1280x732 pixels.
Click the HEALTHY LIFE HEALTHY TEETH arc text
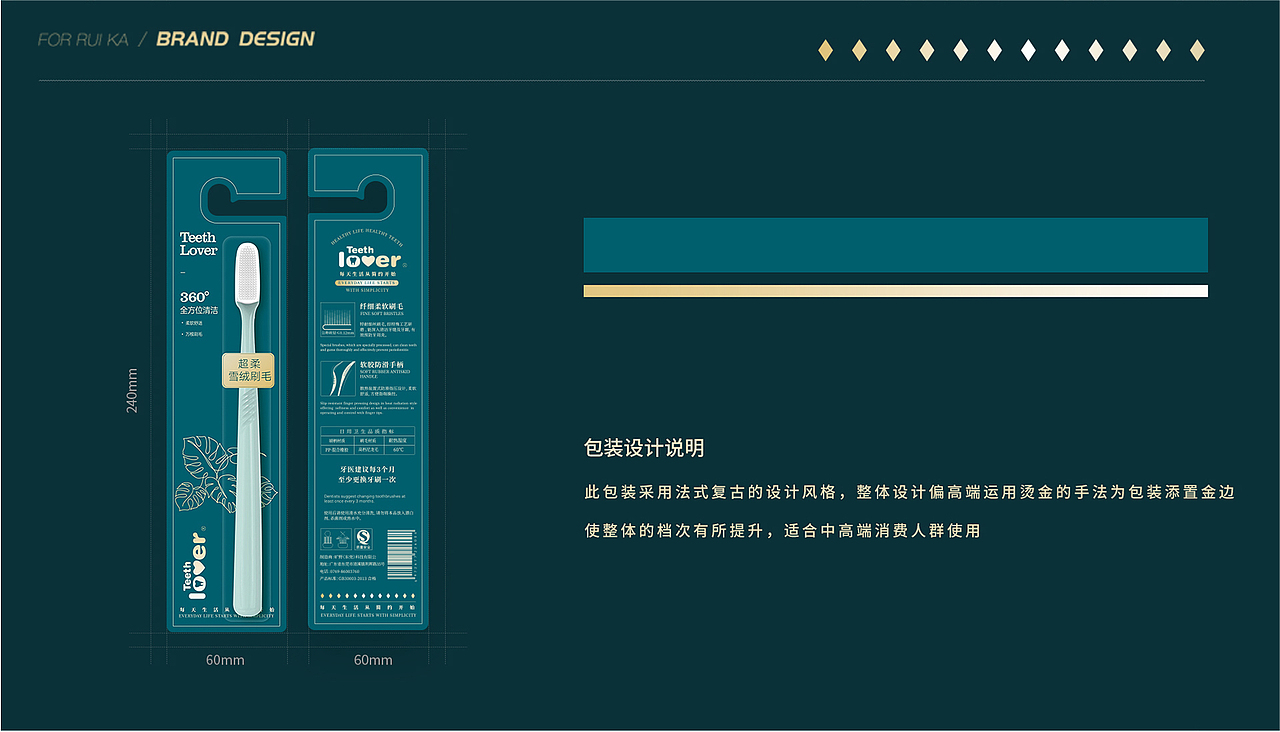pyautogui.click(x=367, y=239)
